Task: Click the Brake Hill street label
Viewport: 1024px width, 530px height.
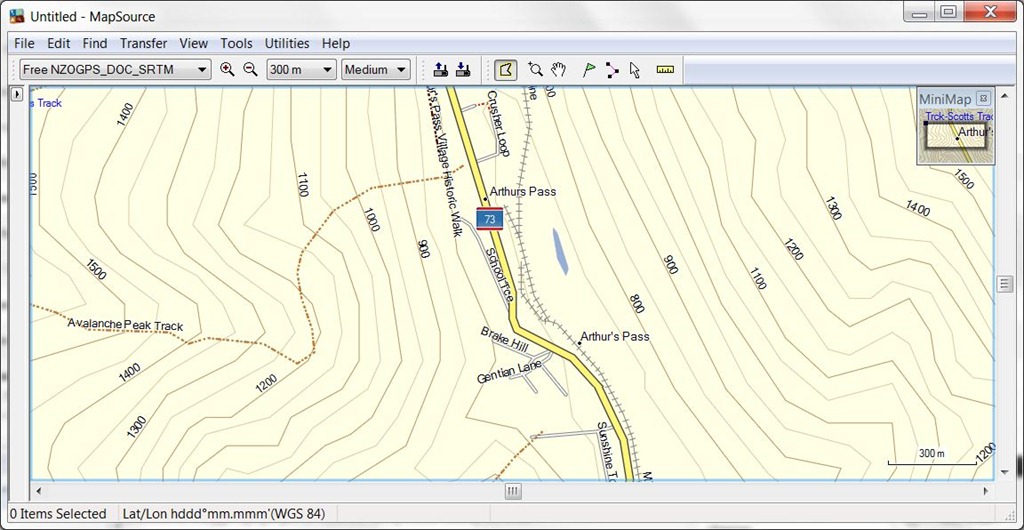Action: pyautogui.click(x=504, y=340)
